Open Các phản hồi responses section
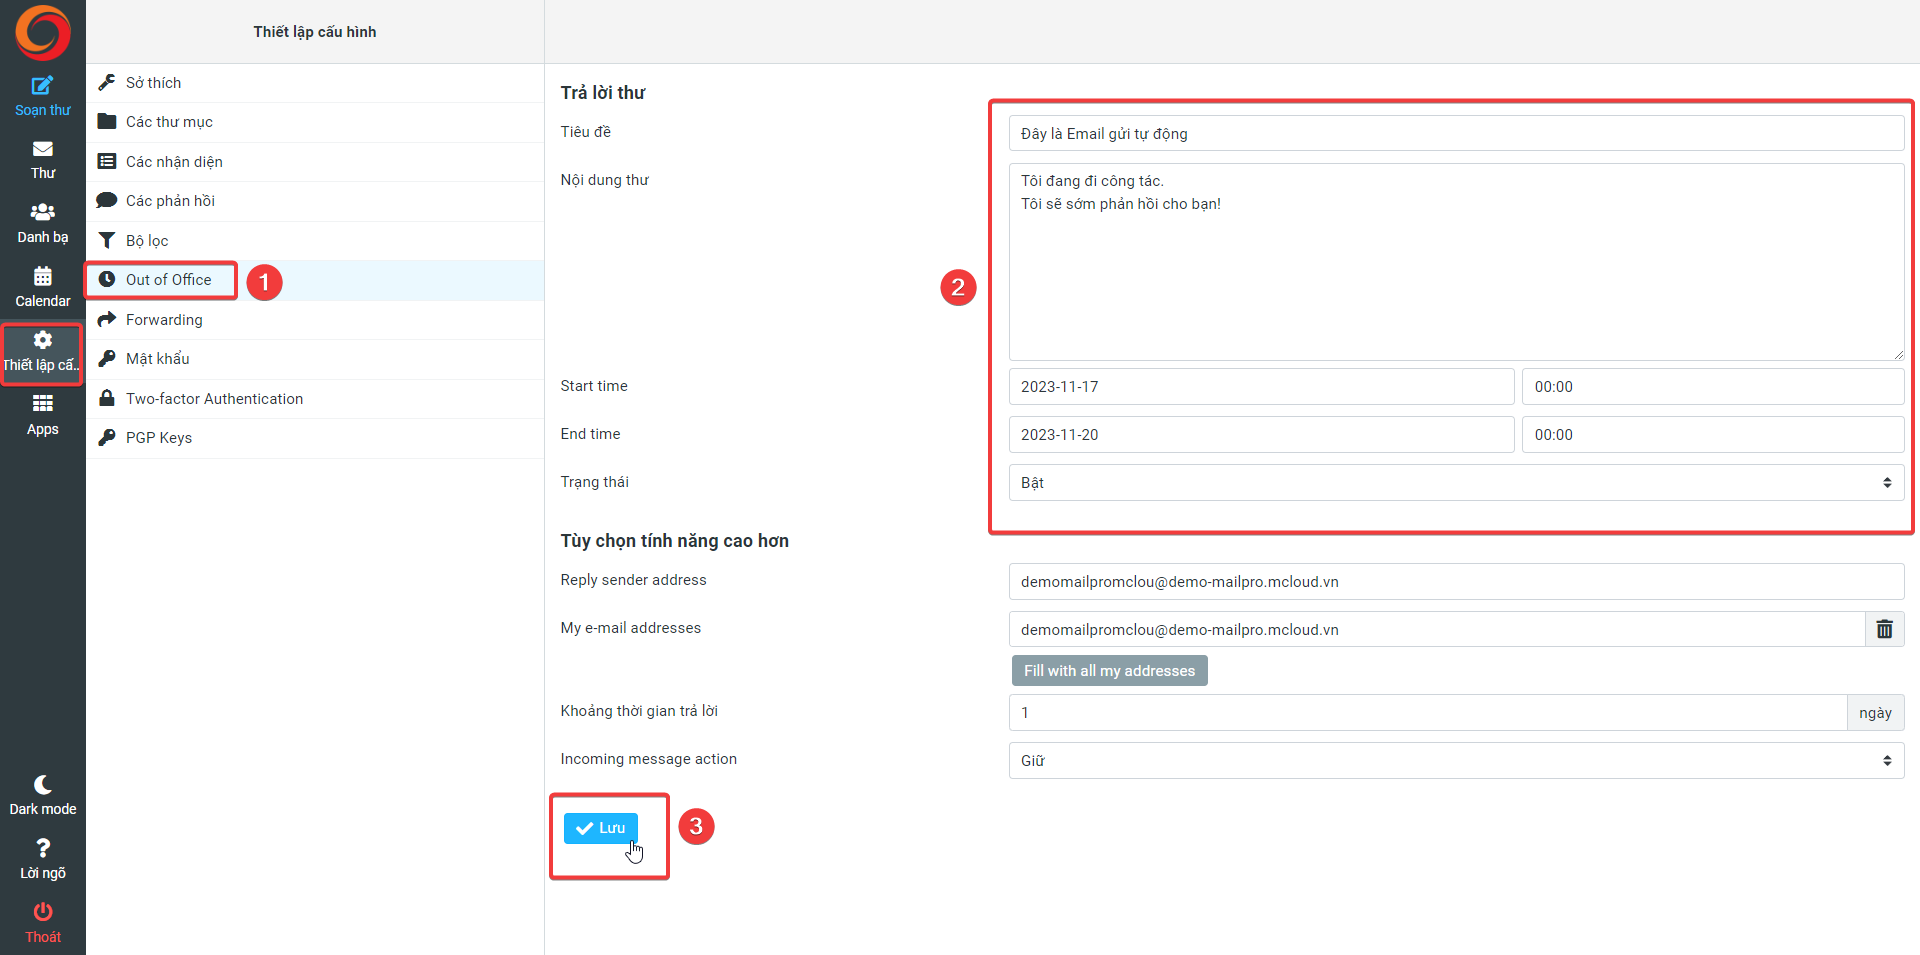 (315, 201)
